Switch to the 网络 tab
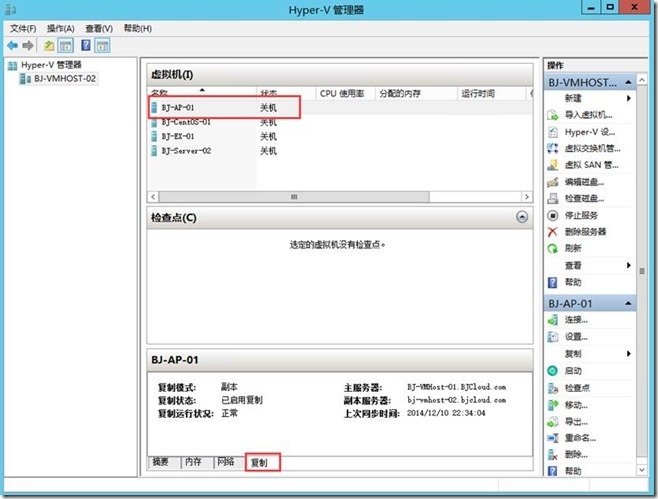This screenshot has width=658, height=499. tap(226, 462)
